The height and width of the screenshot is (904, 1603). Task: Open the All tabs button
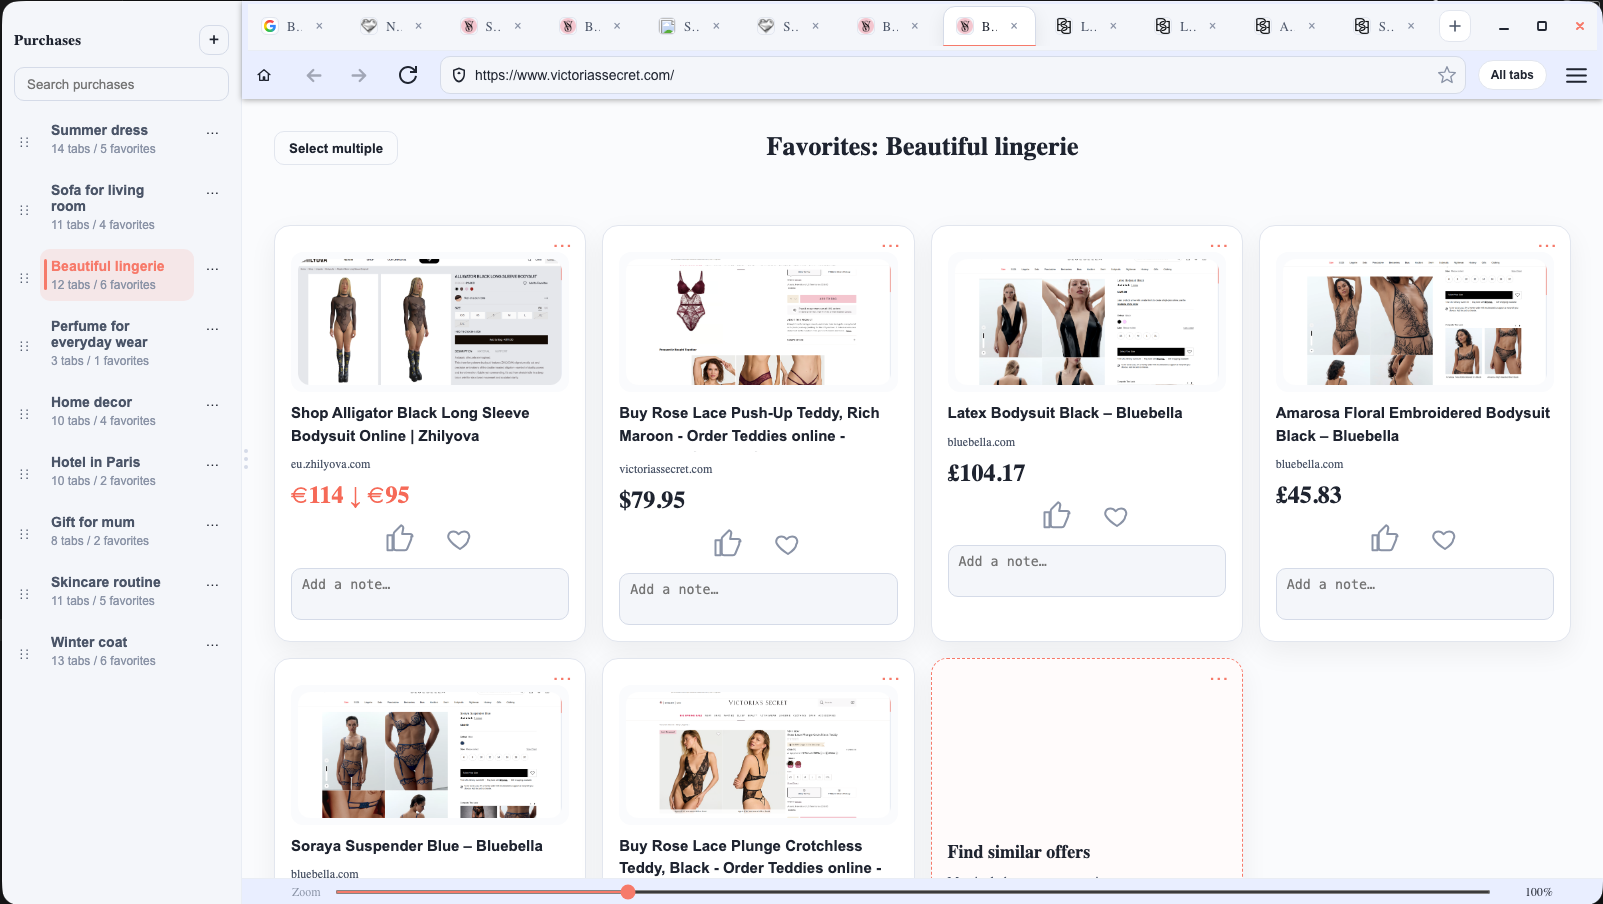pos(1512,75)
